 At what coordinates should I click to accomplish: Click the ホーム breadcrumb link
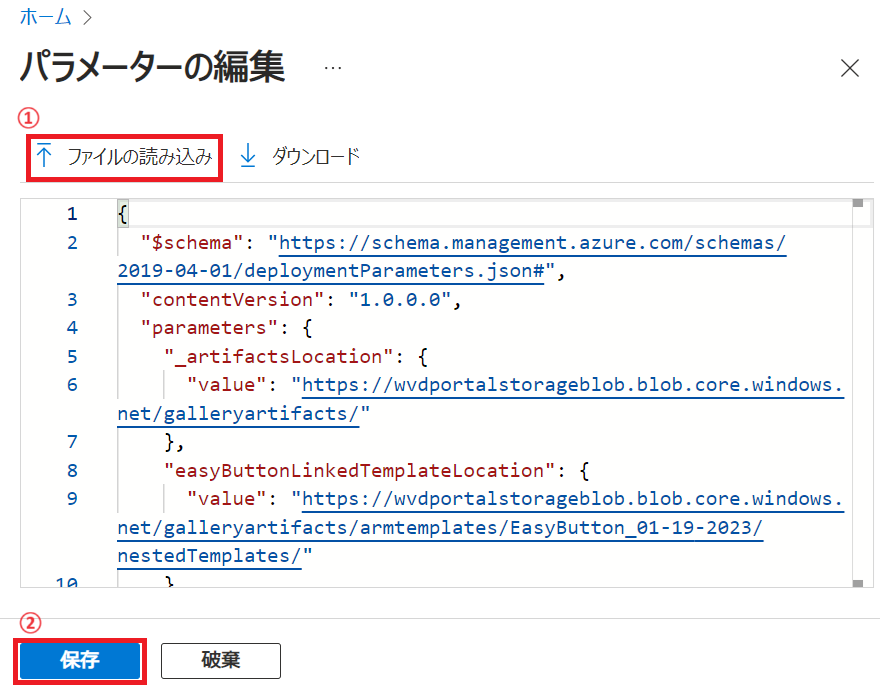tap(45, 17)
